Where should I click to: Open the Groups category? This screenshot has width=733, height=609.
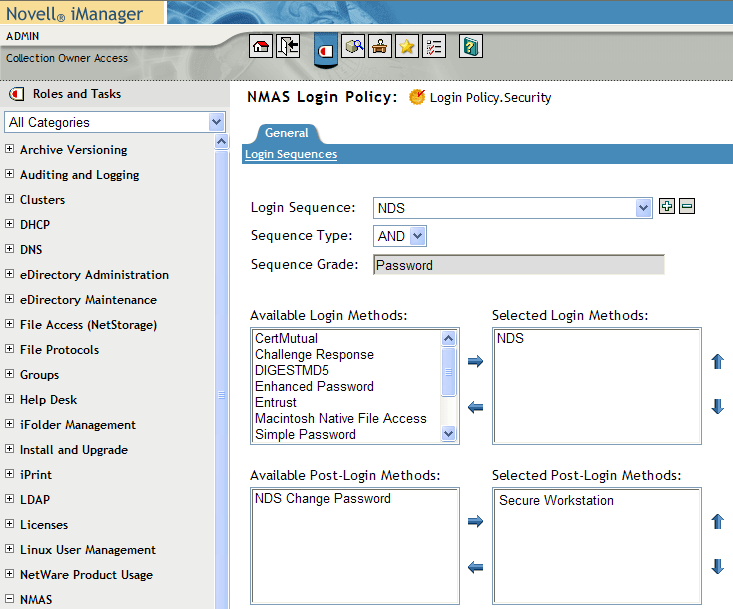[39, 375]
